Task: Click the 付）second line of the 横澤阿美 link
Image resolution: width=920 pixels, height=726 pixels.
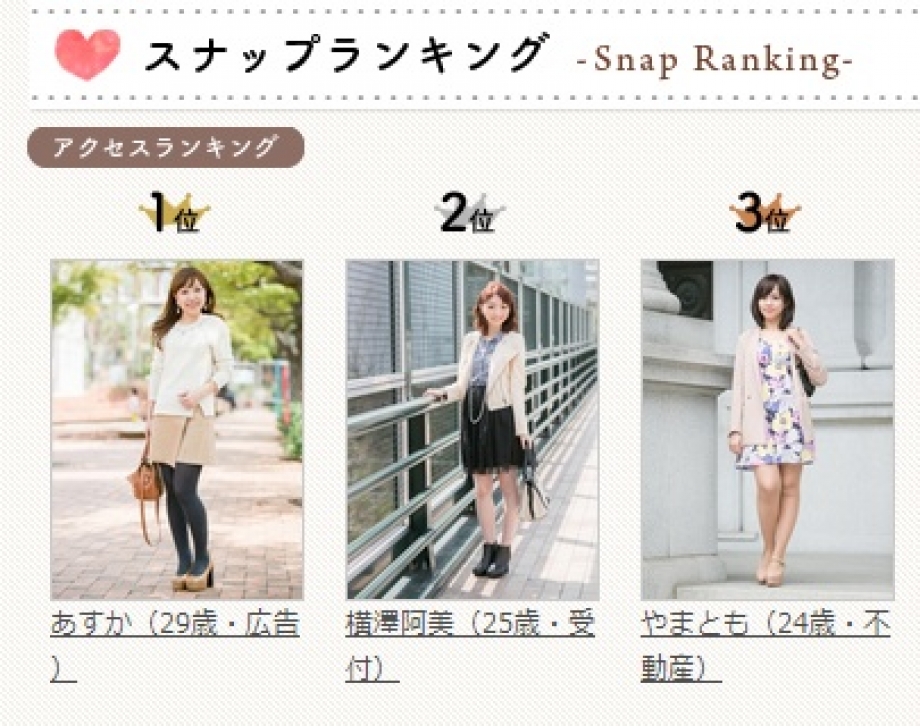Action: pyautogui.click(x=372, y=669)
